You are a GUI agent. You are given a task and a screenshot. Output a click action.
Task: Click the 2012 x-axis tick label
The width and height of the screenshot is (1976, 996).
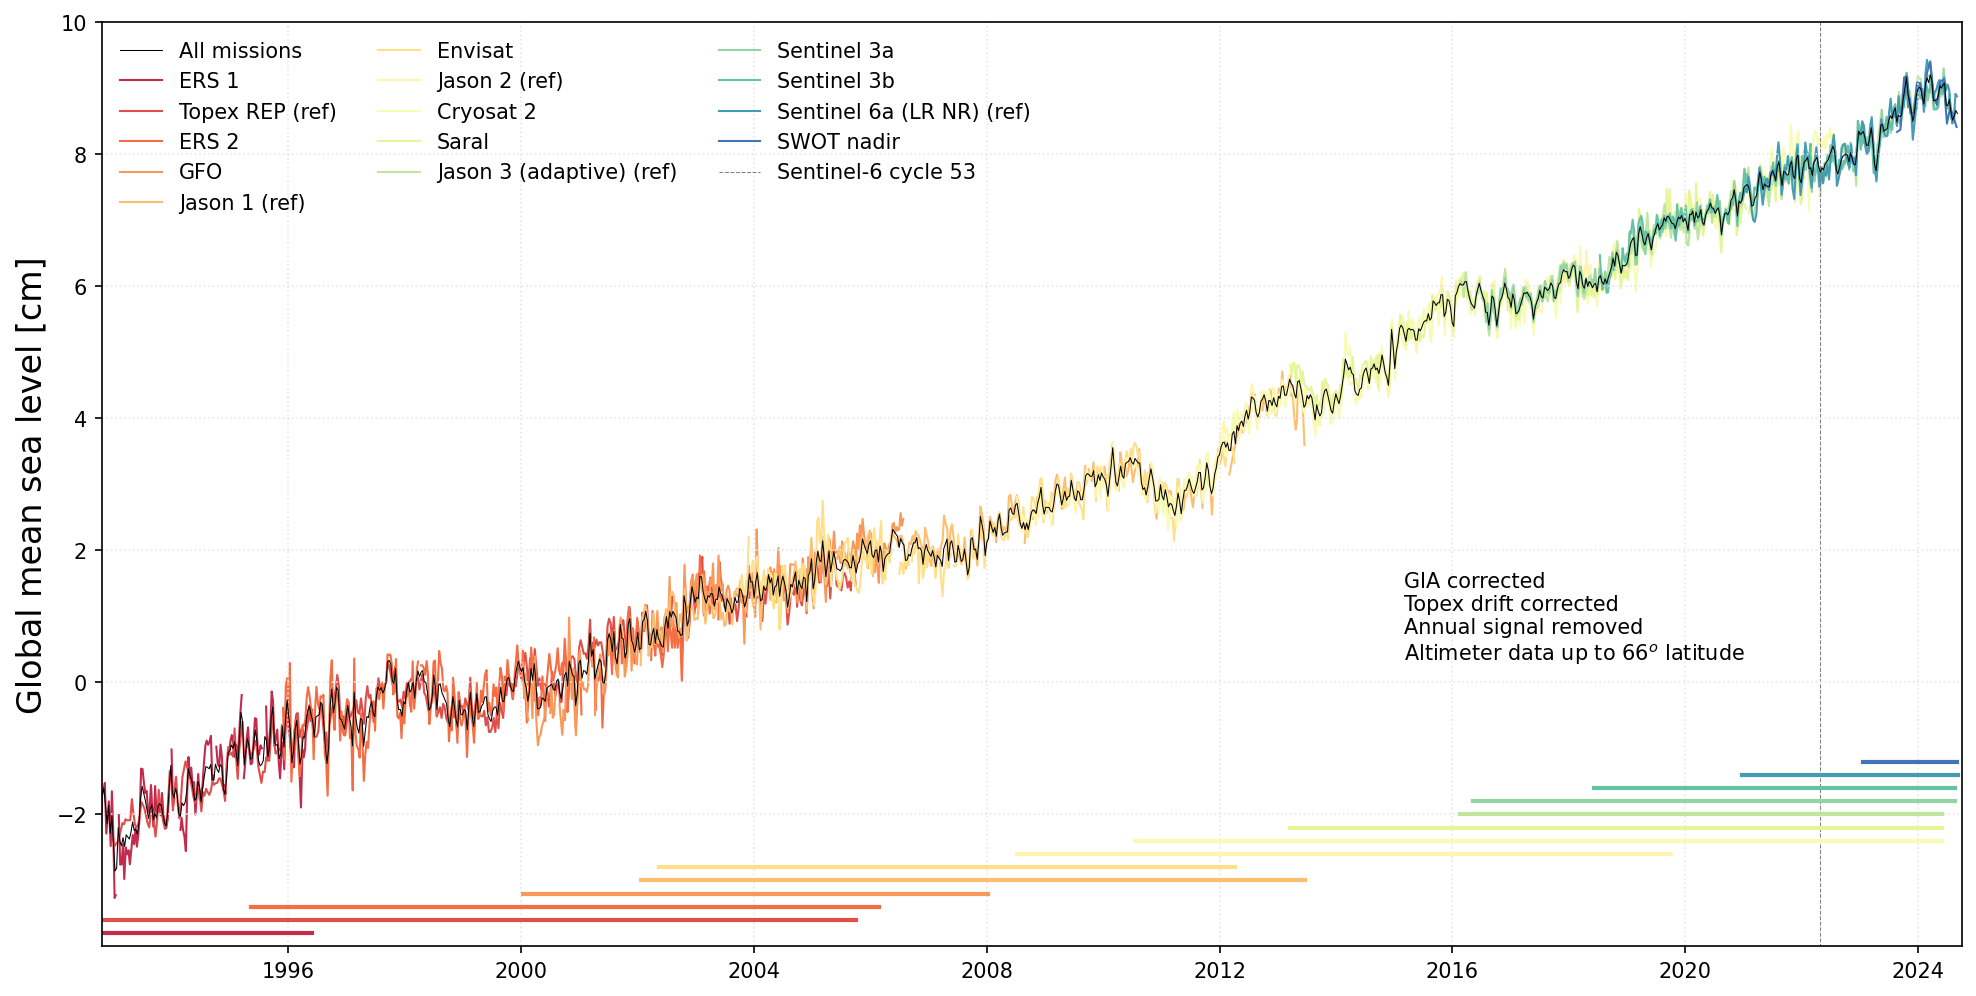[x=1219, y=971]
